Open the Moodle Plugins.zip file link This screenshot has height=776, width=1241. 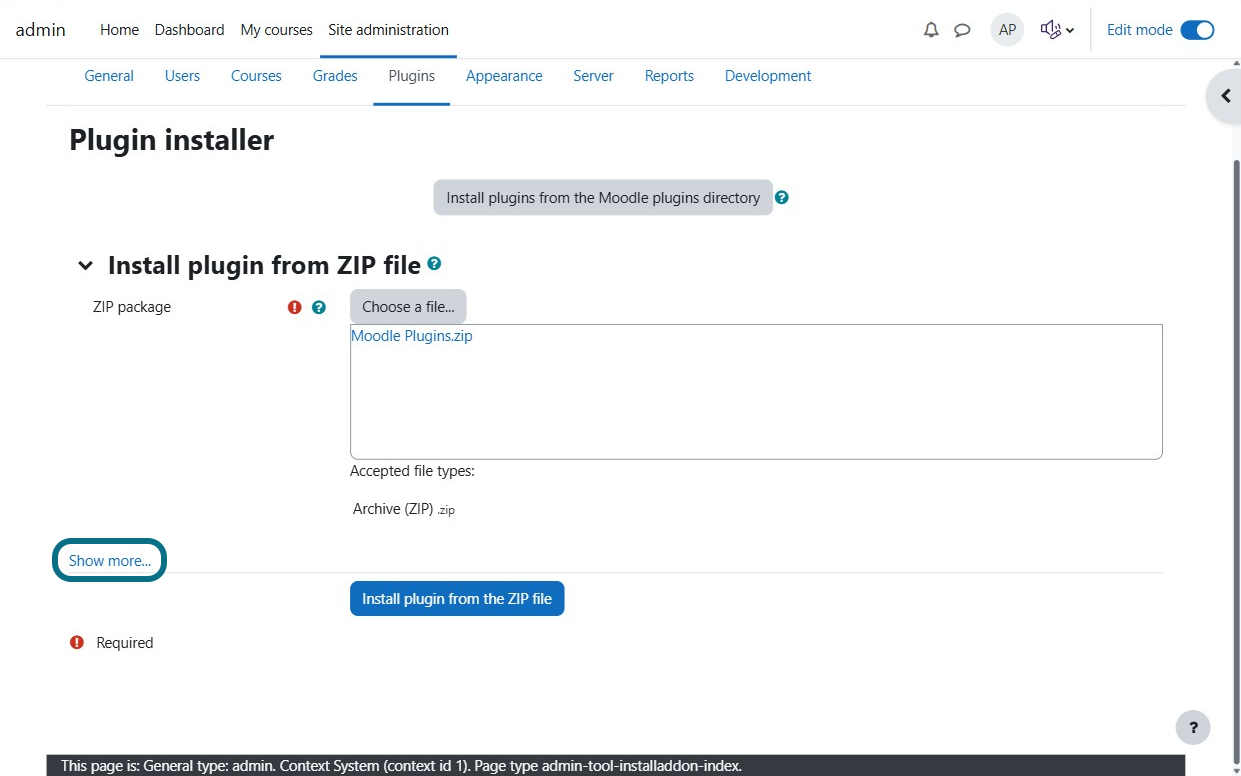point(412,336)
